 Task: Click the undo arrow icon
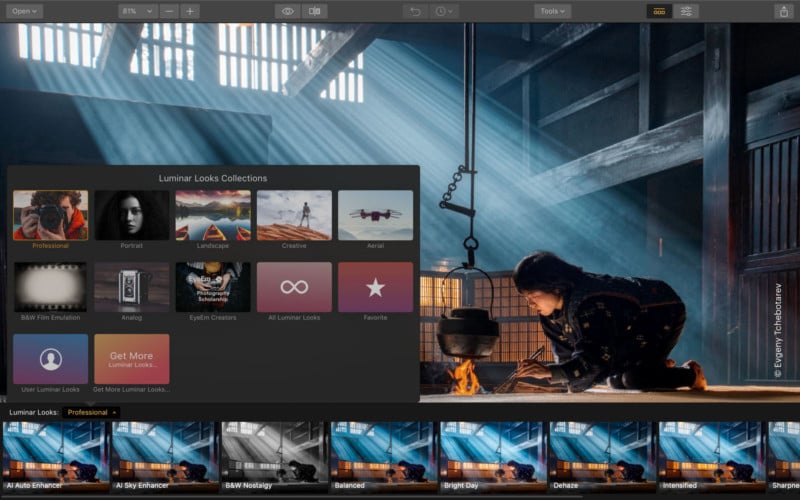coord(415,11)
